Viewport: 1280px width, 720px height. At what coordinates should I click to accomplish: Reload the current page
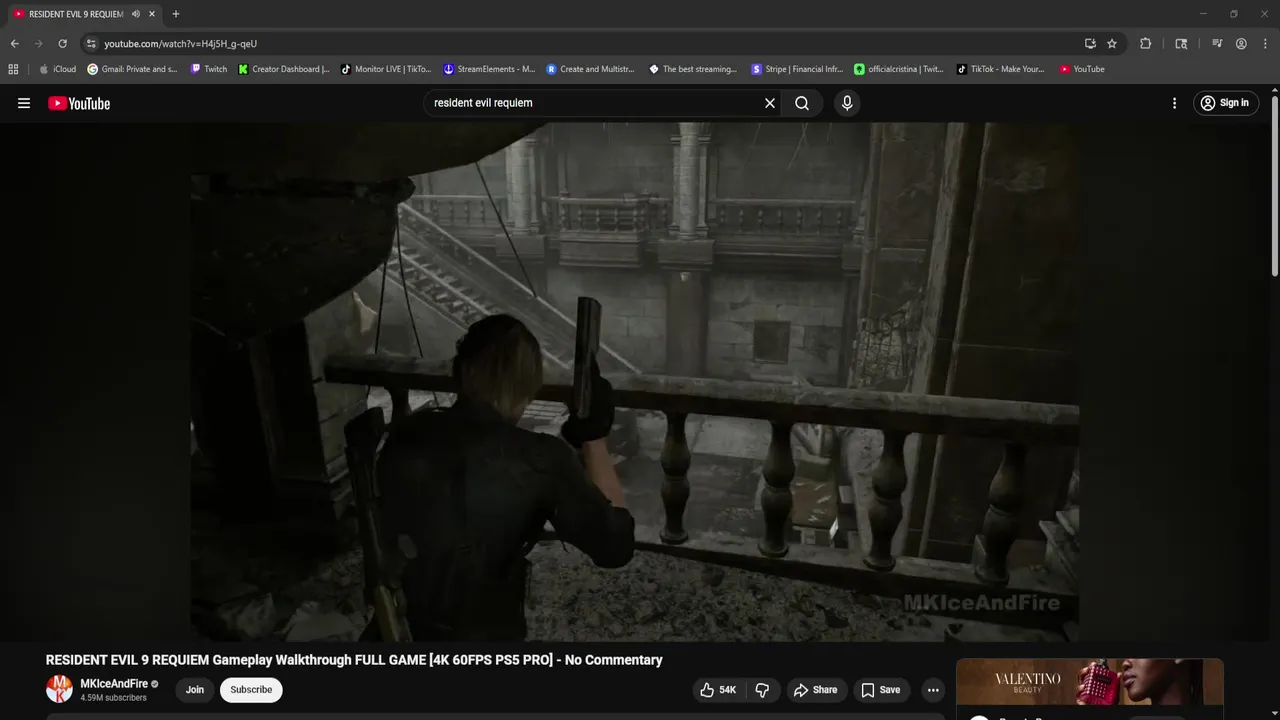[x=62, y=44]
